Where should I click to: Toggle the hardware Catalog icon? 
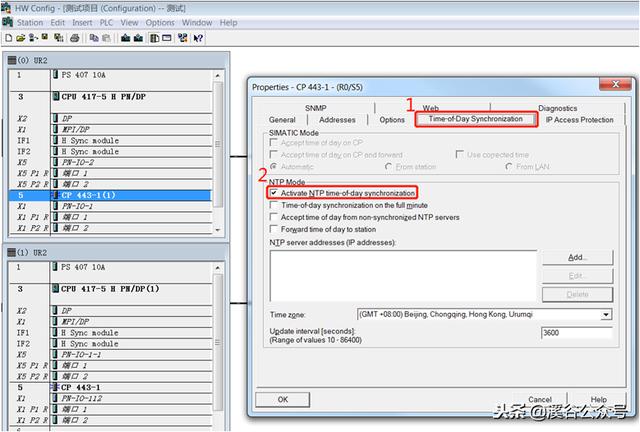tap(154, 38)
